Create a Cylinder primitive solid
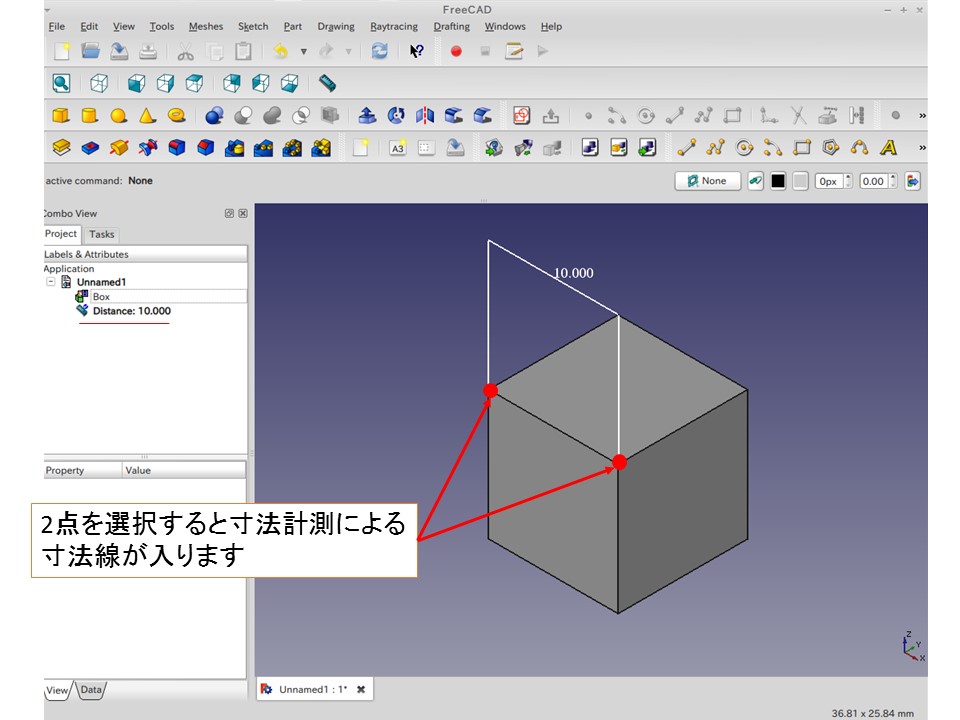Screen dimensions: 960x720 89,116
